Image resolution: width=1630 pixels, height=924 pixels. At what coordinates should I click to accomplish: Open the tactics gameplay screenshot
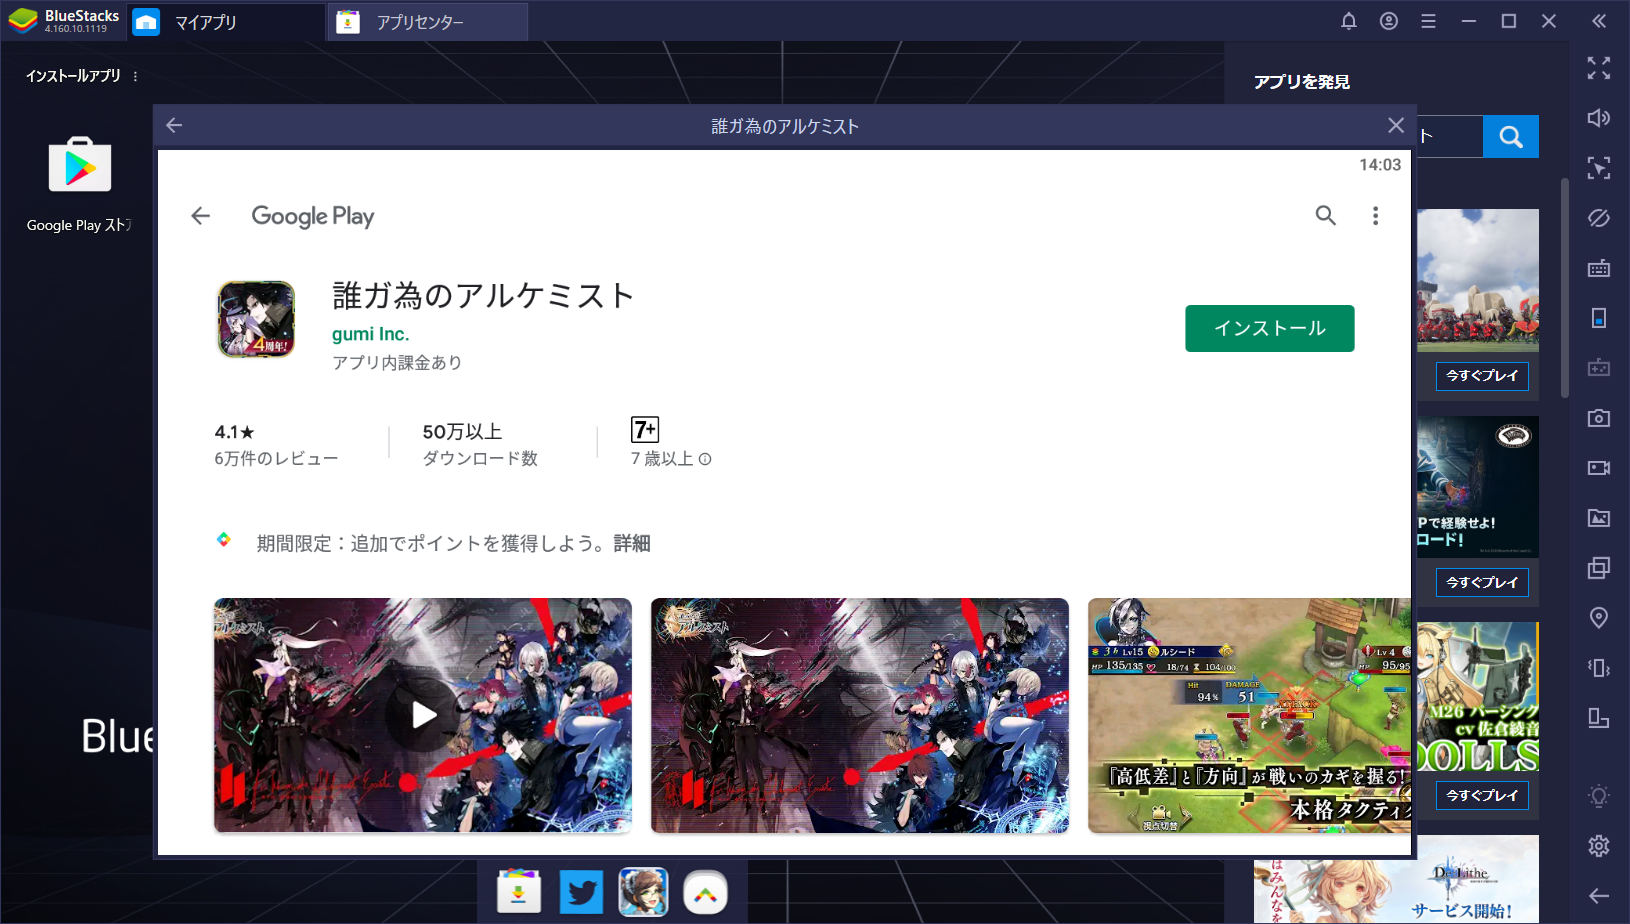[1249, 715]
